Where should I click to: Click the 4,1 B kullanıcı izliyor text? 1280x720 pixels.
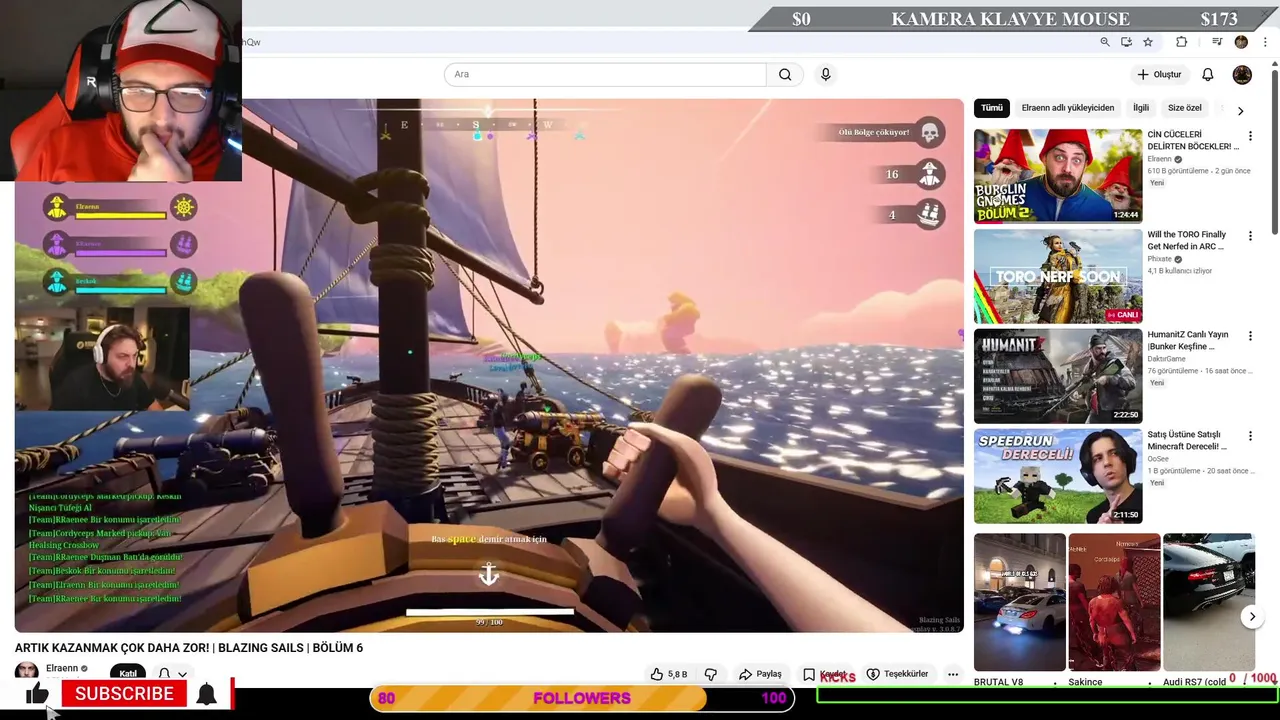point(1180,271)
